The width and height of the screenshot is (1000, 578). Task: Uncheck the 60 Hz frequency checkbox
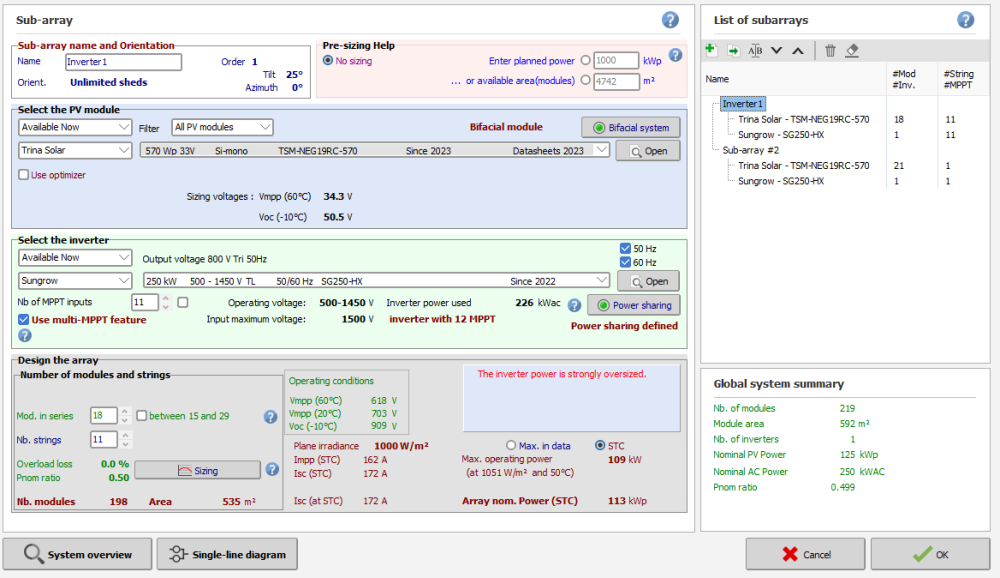[x=625, y=262]
